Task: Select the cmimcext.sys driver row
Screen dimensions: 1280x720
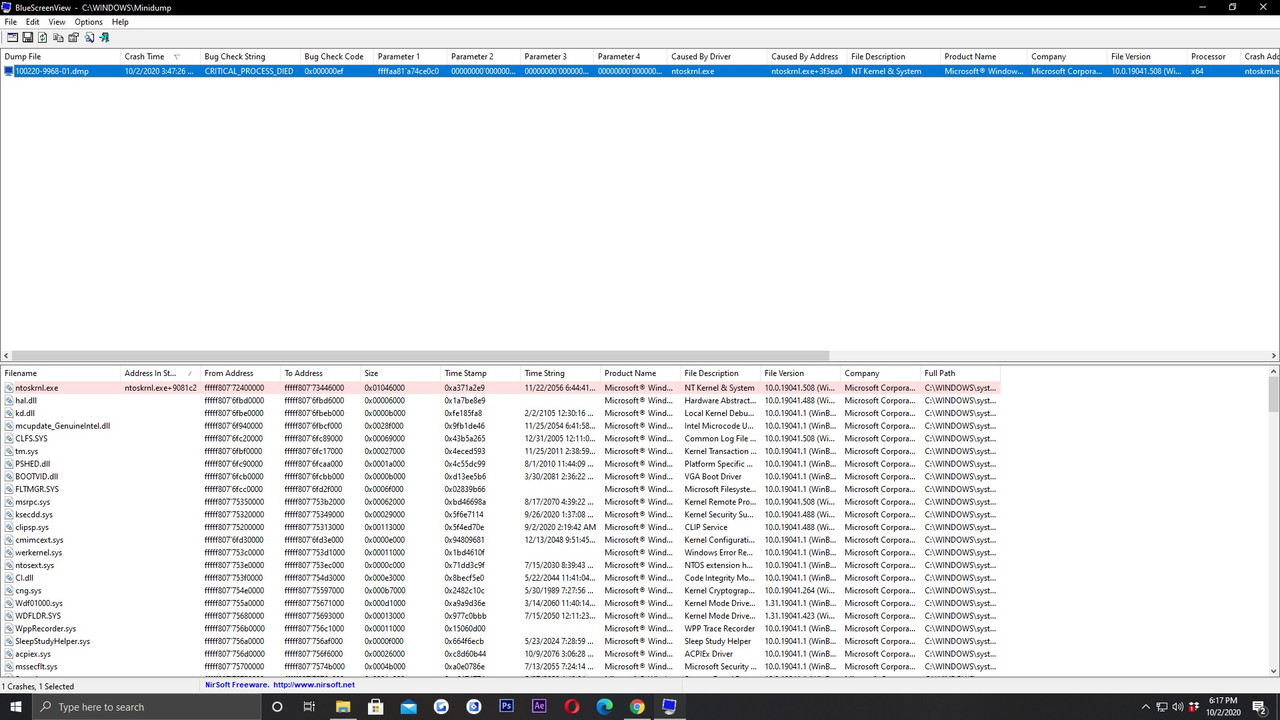Action: pos(500,540)
